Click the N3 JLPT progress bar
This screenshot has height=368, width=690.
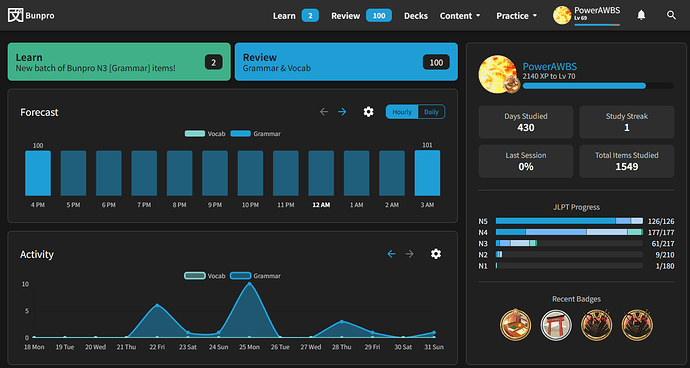tap(569, 243)
